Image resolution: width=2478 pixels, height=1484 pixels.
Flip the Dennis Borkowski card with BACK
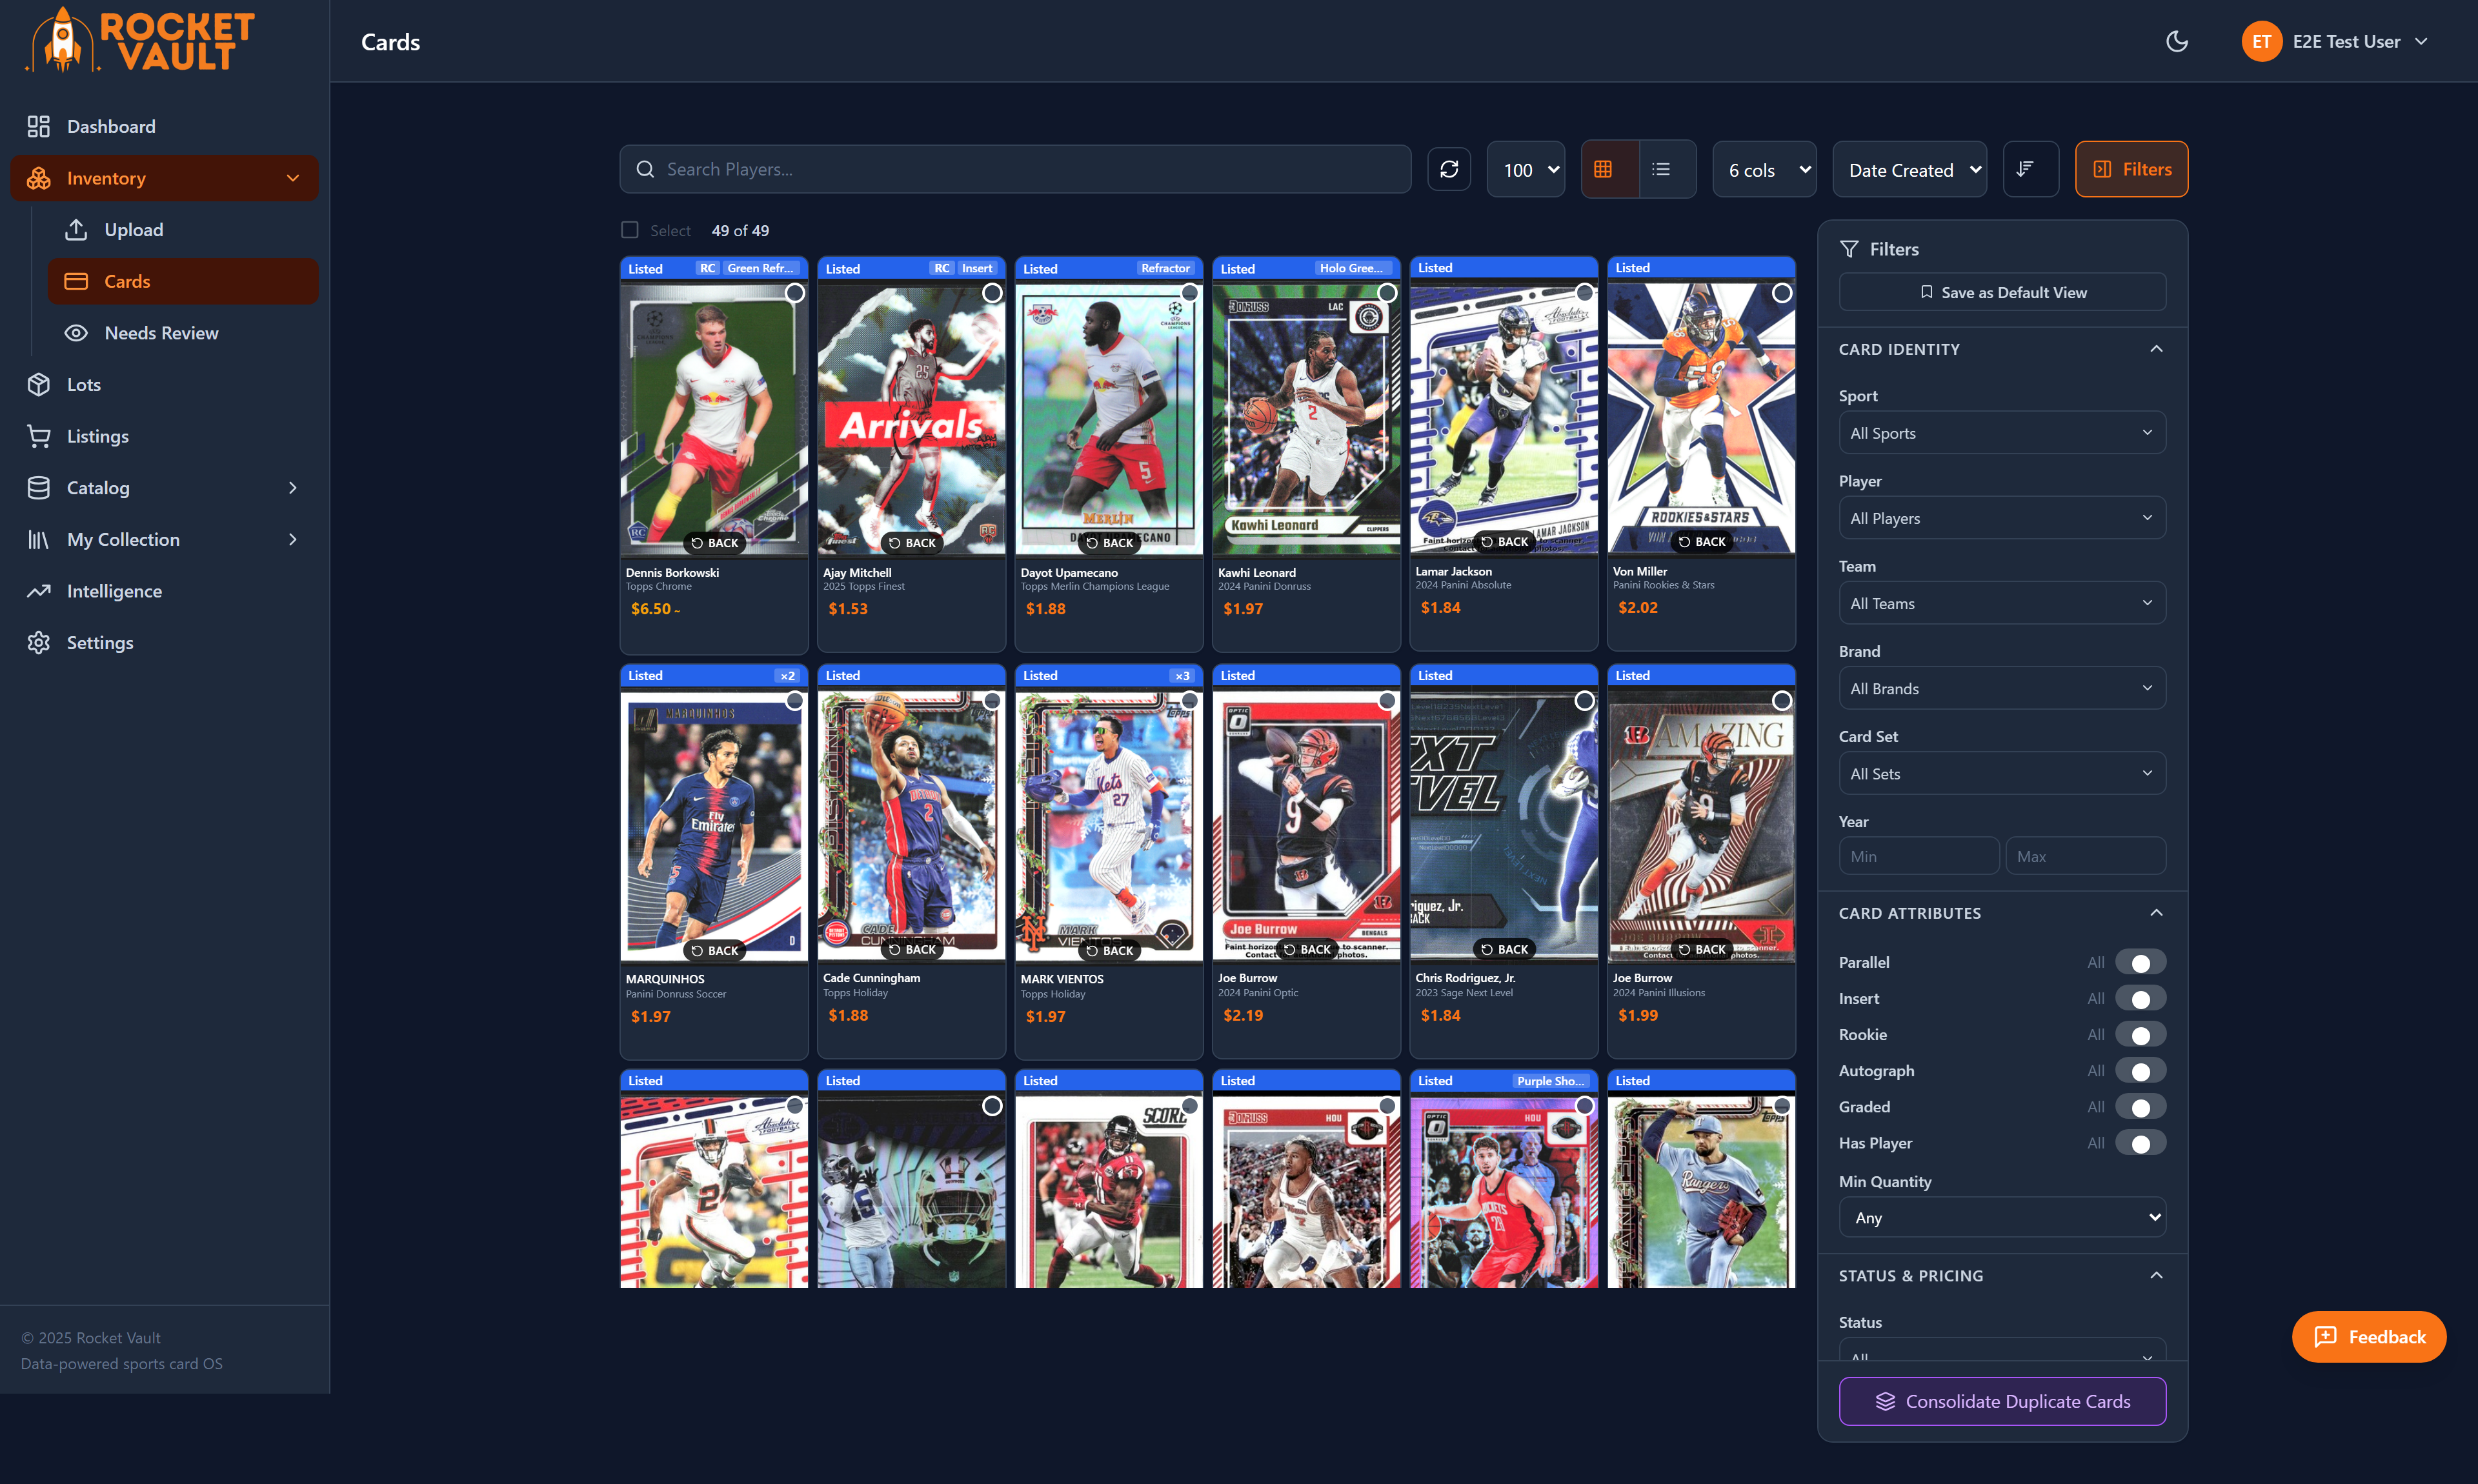tap(714, 542)
